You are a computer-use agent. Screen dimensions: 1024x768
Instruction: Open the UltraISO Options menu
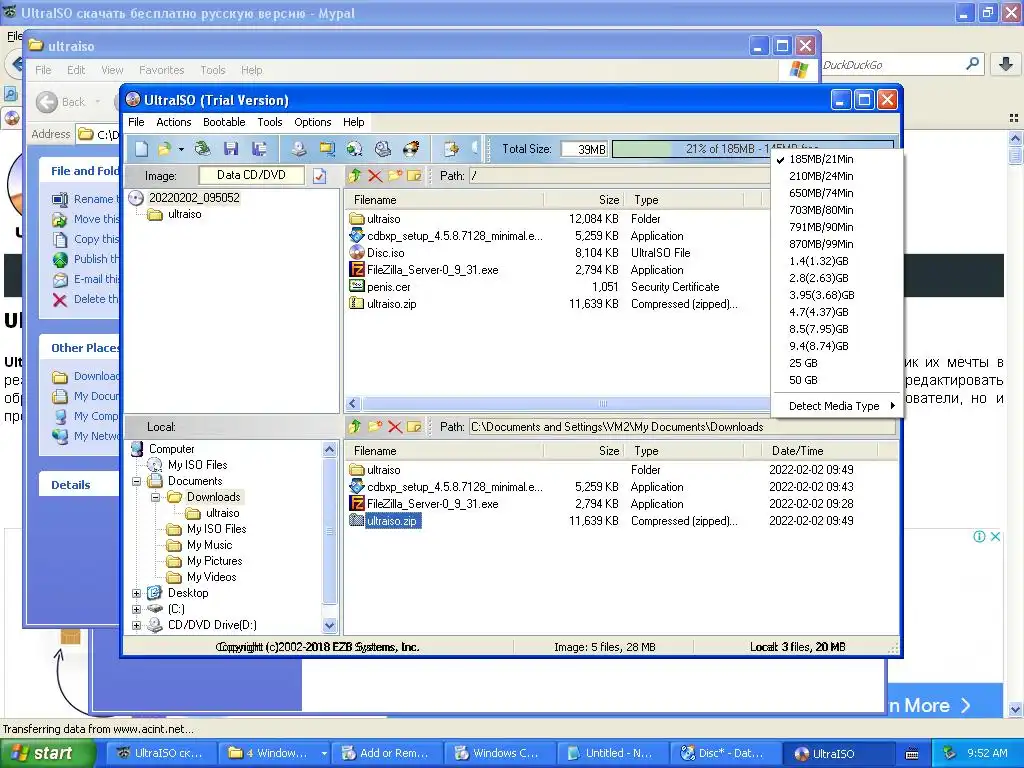pyautogui.click(x=312, y=122)
